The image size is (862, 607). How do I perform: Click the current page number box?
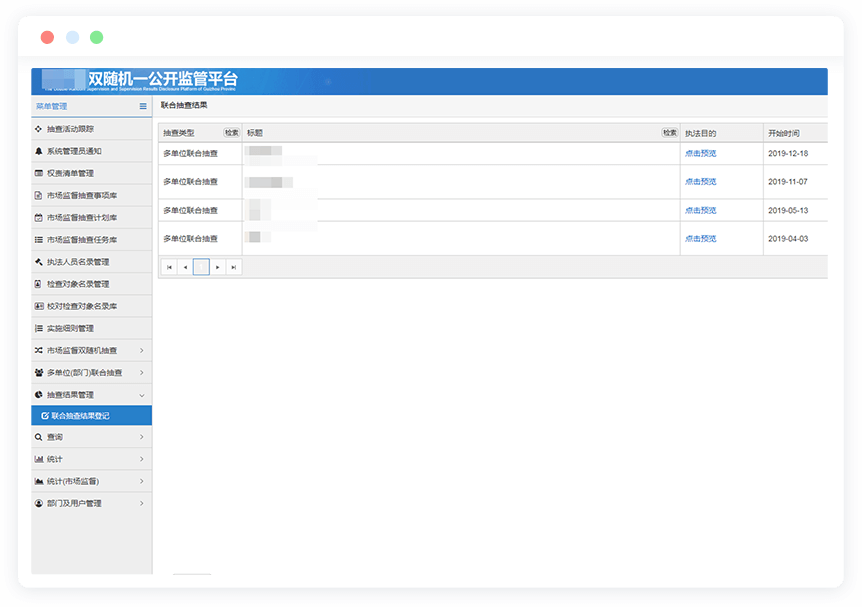point(201,267)
